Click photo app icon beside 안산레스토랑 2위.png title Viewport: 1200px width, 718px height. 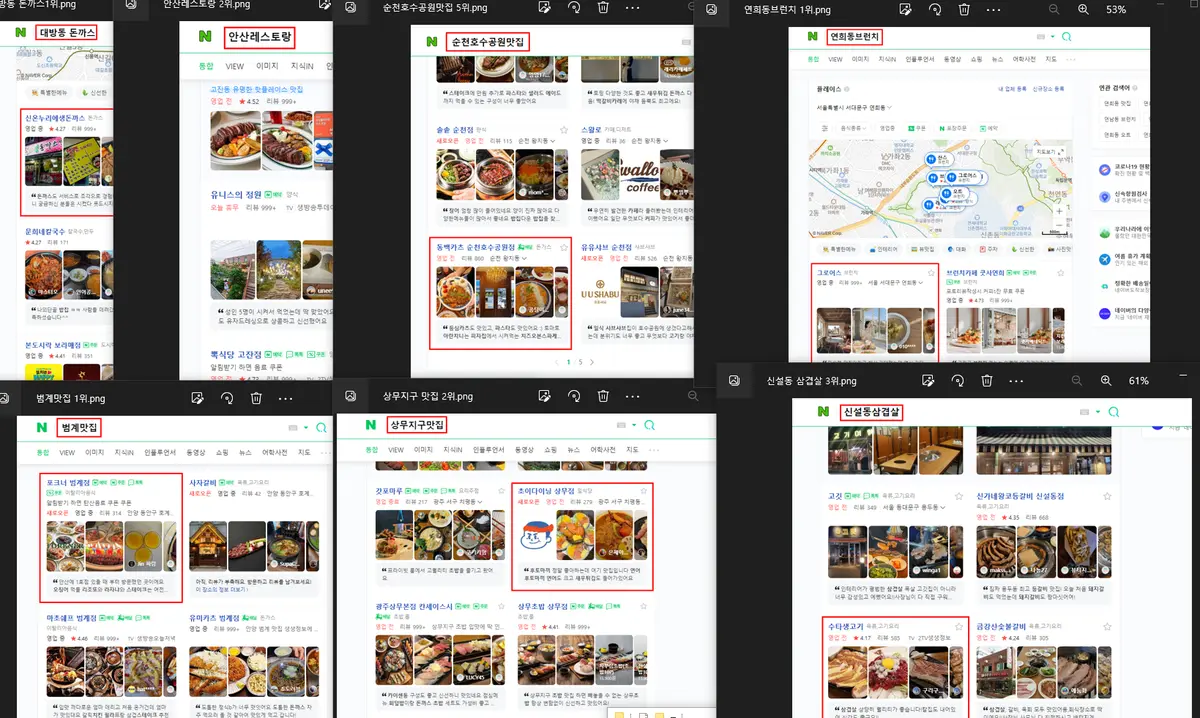[x=132, y=5]
